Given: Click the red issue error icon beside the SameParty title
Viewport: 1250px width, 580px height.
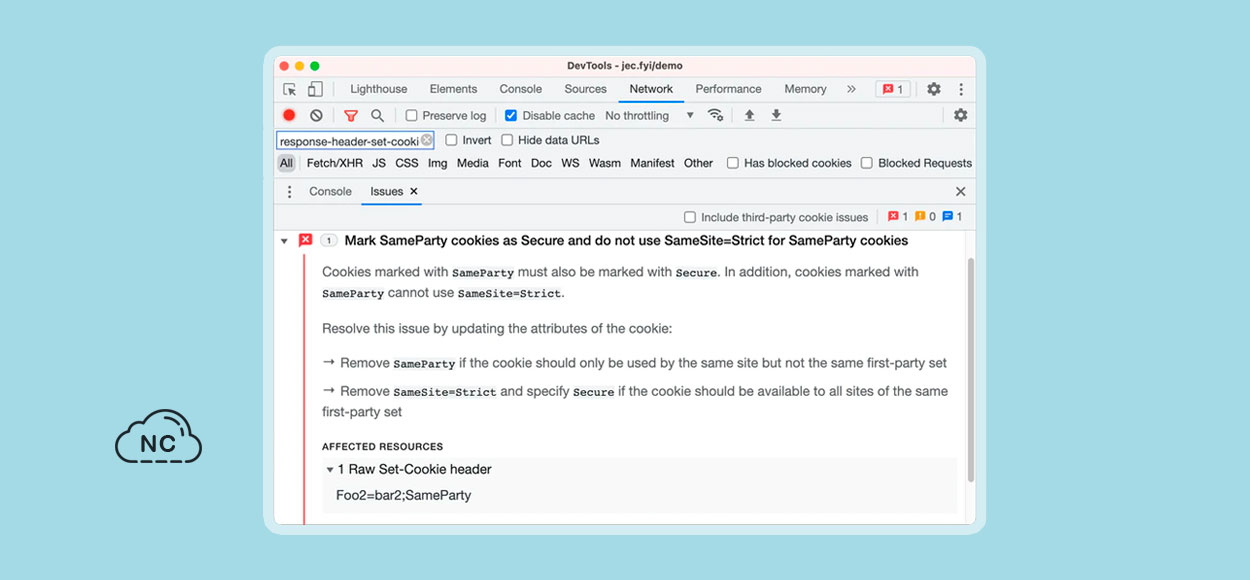Looking at the screenshot, I should click(x=306, y=240).
